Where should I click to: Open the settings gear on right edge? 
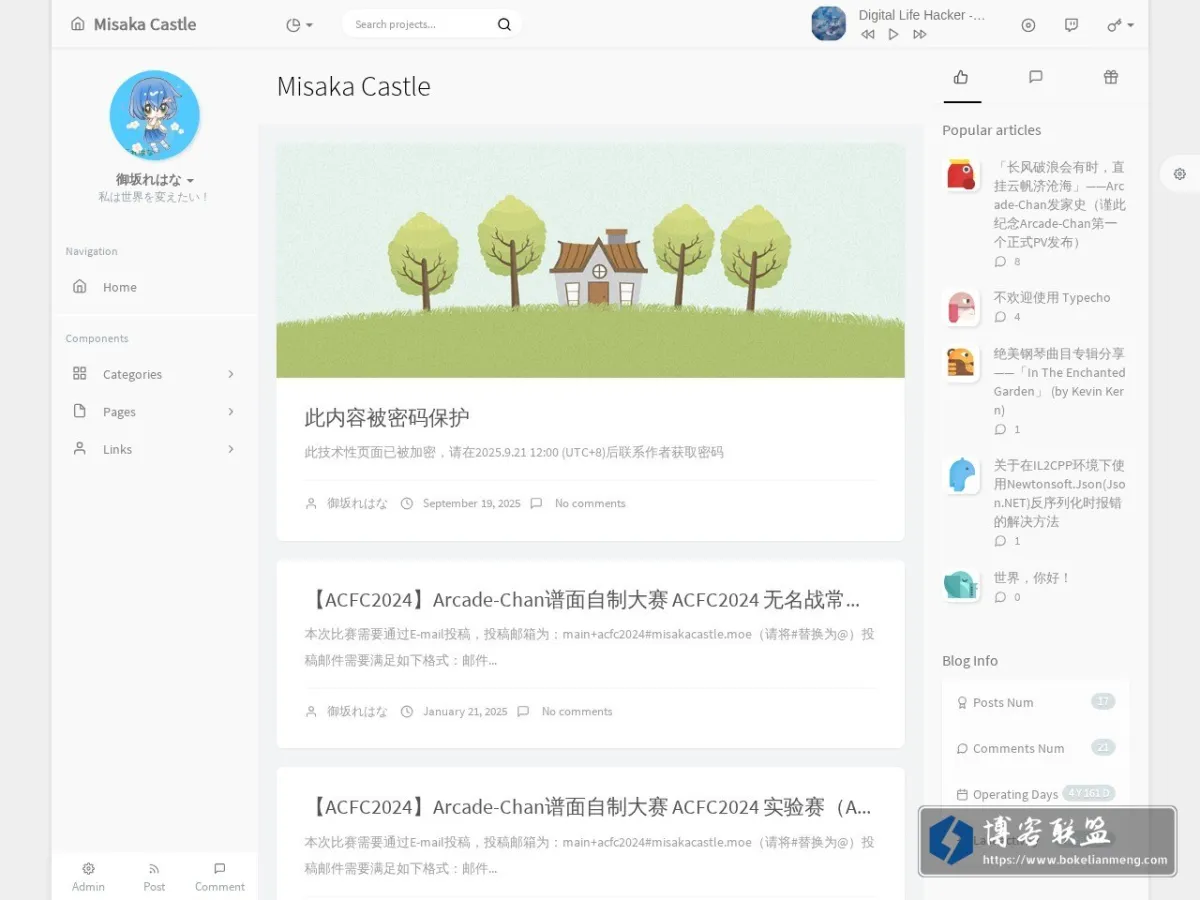coord(1180,174)
